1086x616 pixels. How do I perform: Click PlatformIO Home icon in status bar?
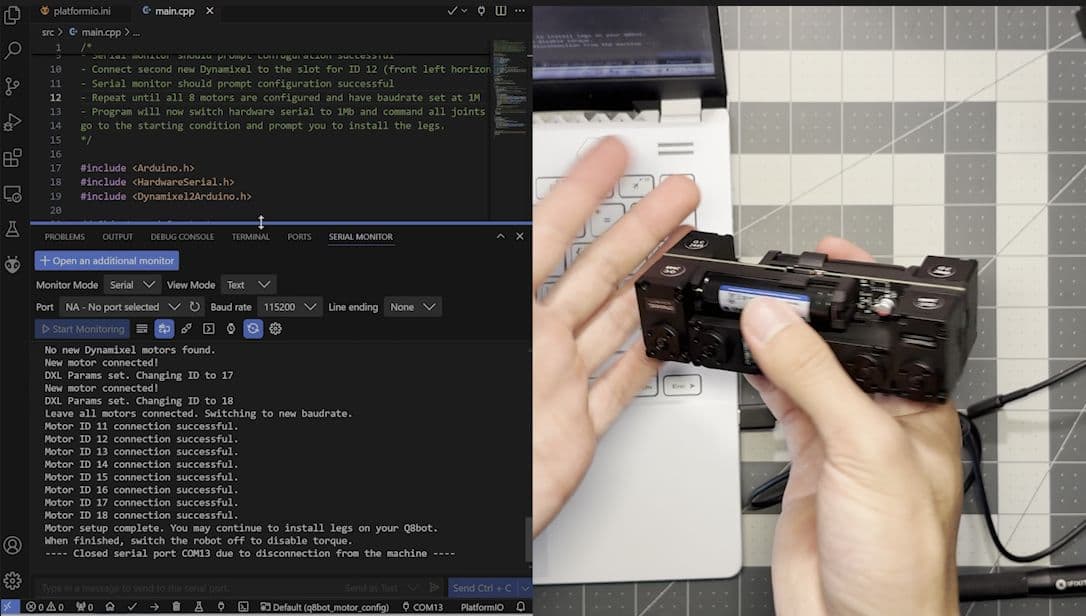pyautogui.click(x=109, y=607)
